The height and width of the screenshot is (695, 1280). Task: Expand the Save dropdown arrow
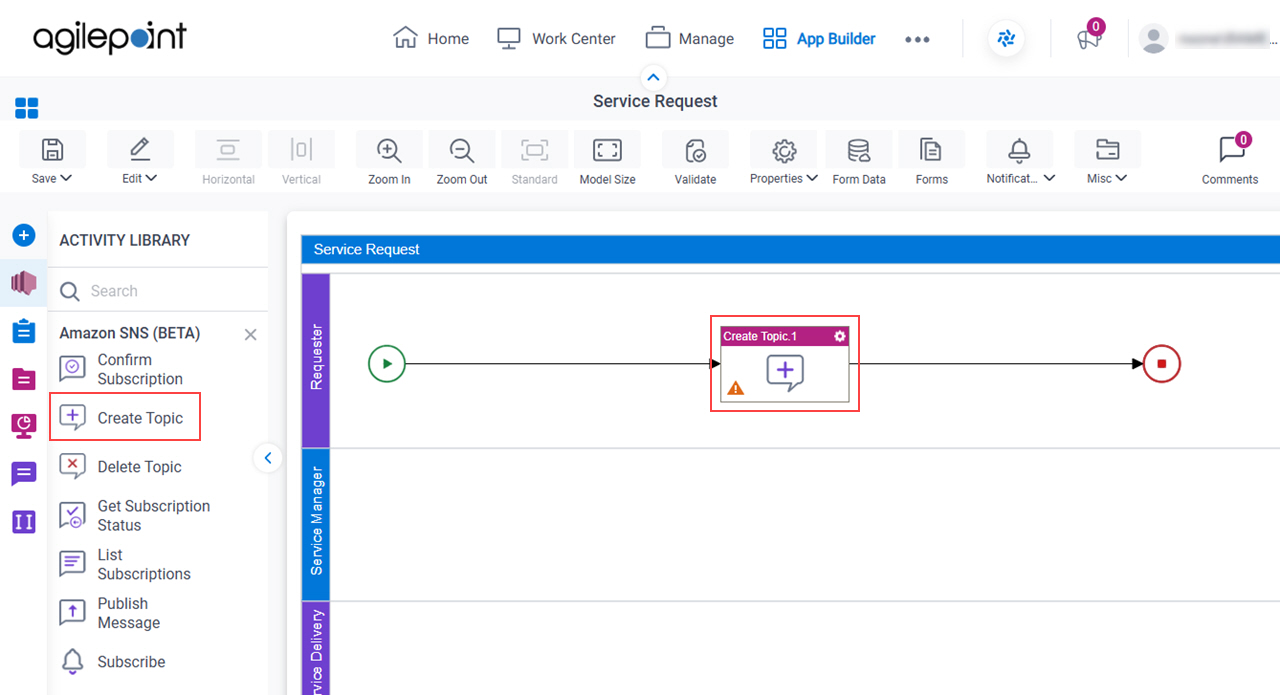(x=66, y=179)
